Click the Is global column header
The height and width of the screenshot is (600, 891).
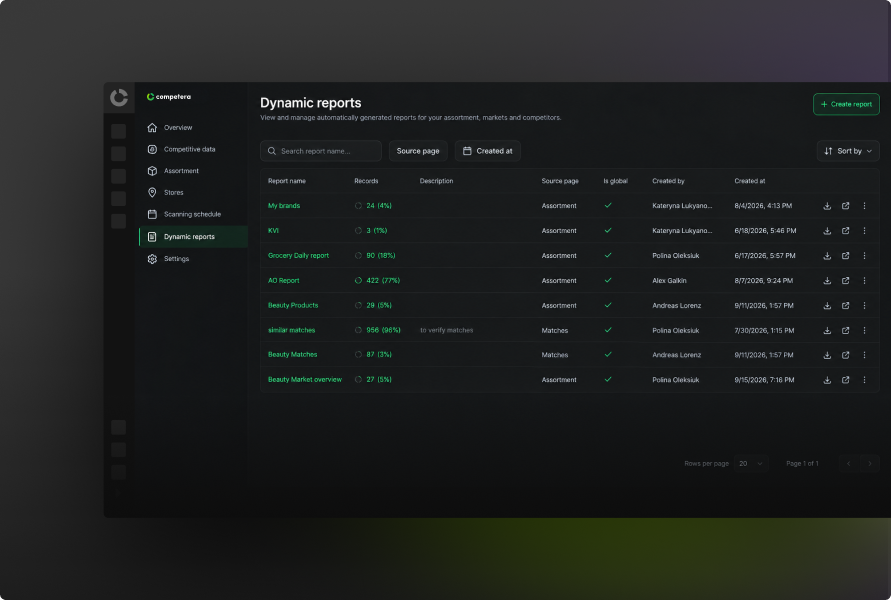pos(615,181)
